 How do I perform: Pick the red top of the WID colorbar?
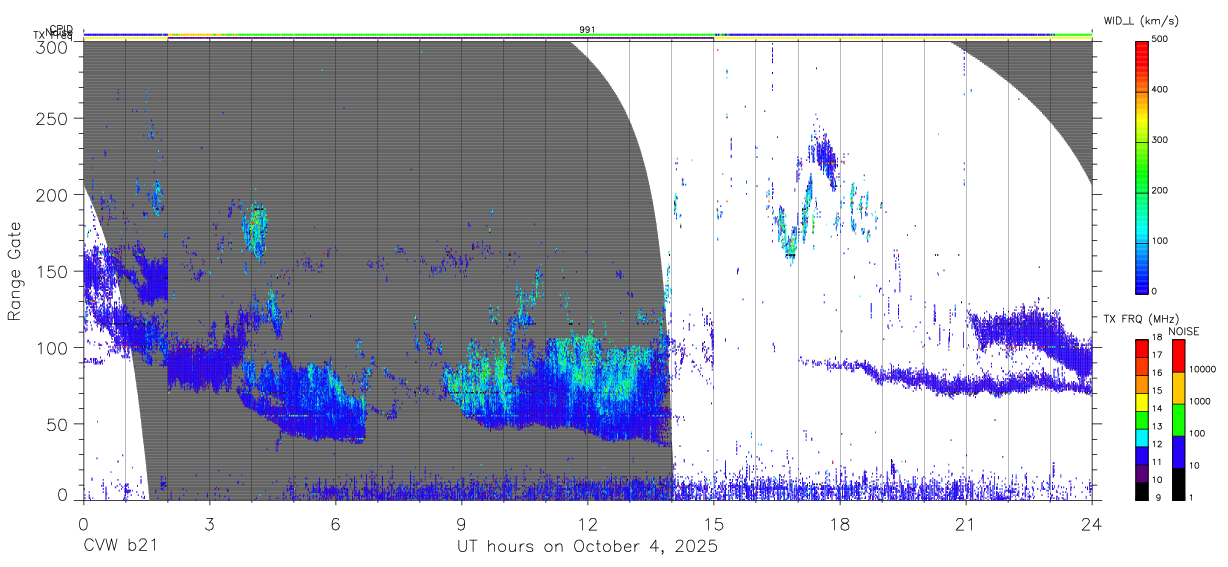coord(1142,48)
